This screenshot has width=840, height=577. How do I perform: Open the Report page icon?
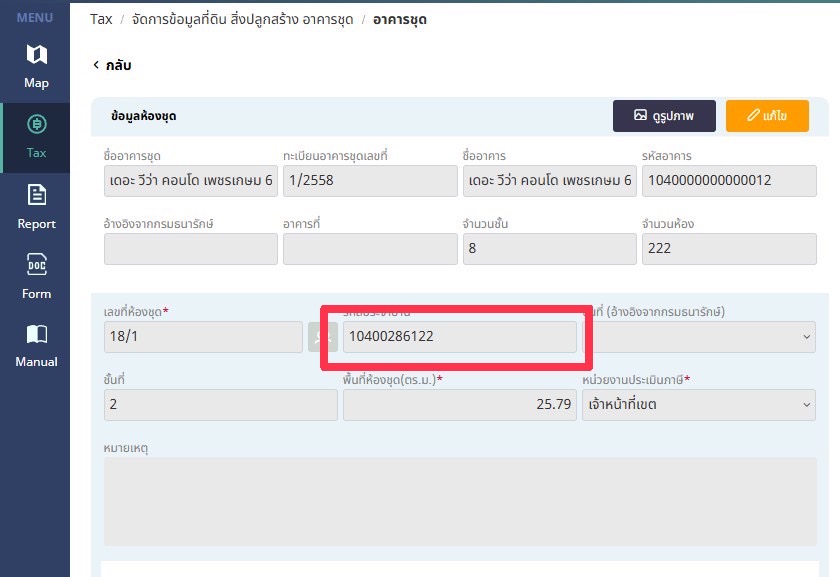pos(36,207)
